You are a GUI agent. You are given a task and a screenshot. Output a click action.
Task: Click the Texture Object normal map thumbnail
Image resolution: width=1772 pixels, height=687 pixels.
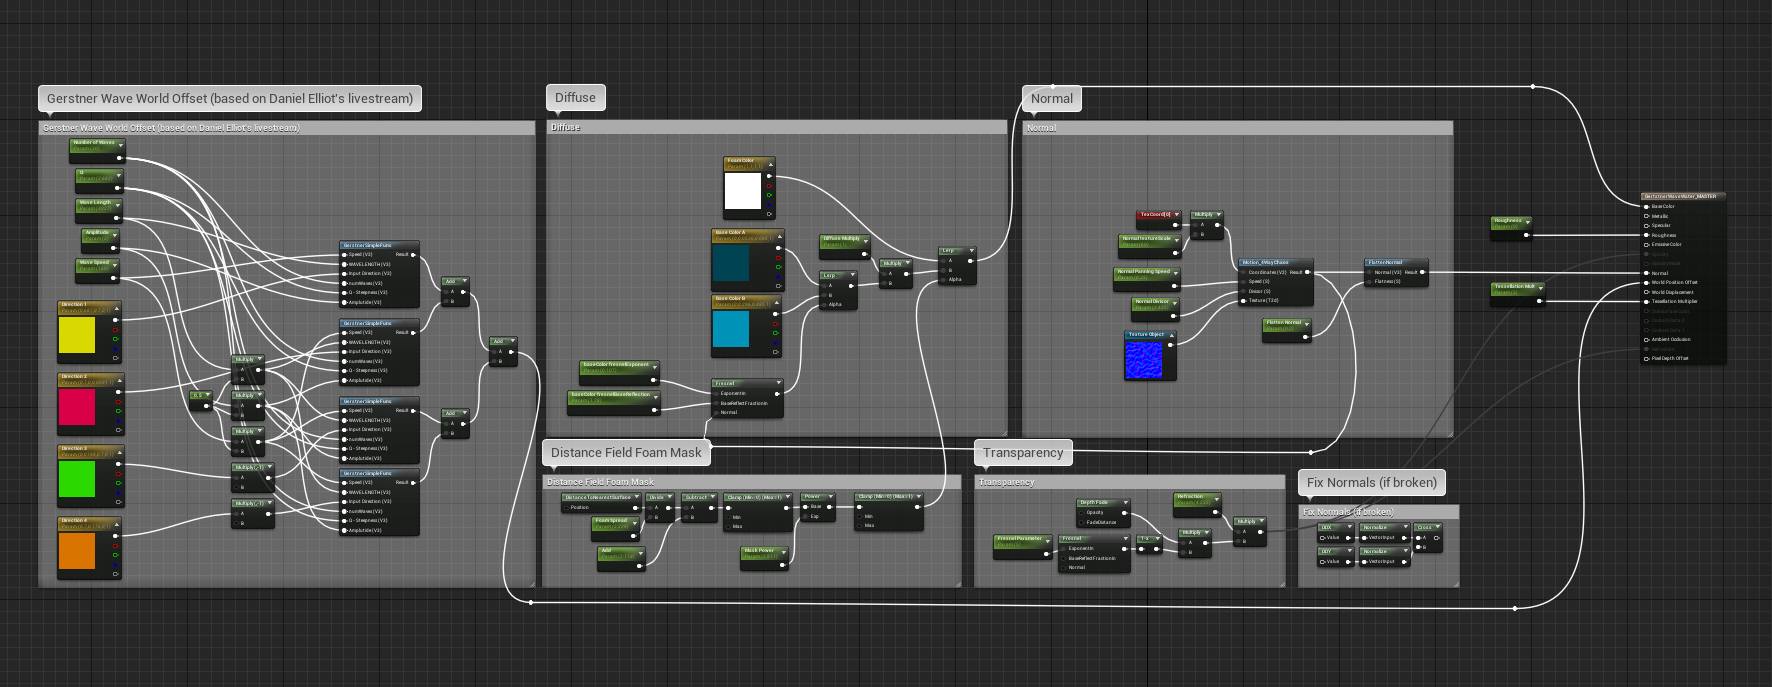coord(1144,359)
